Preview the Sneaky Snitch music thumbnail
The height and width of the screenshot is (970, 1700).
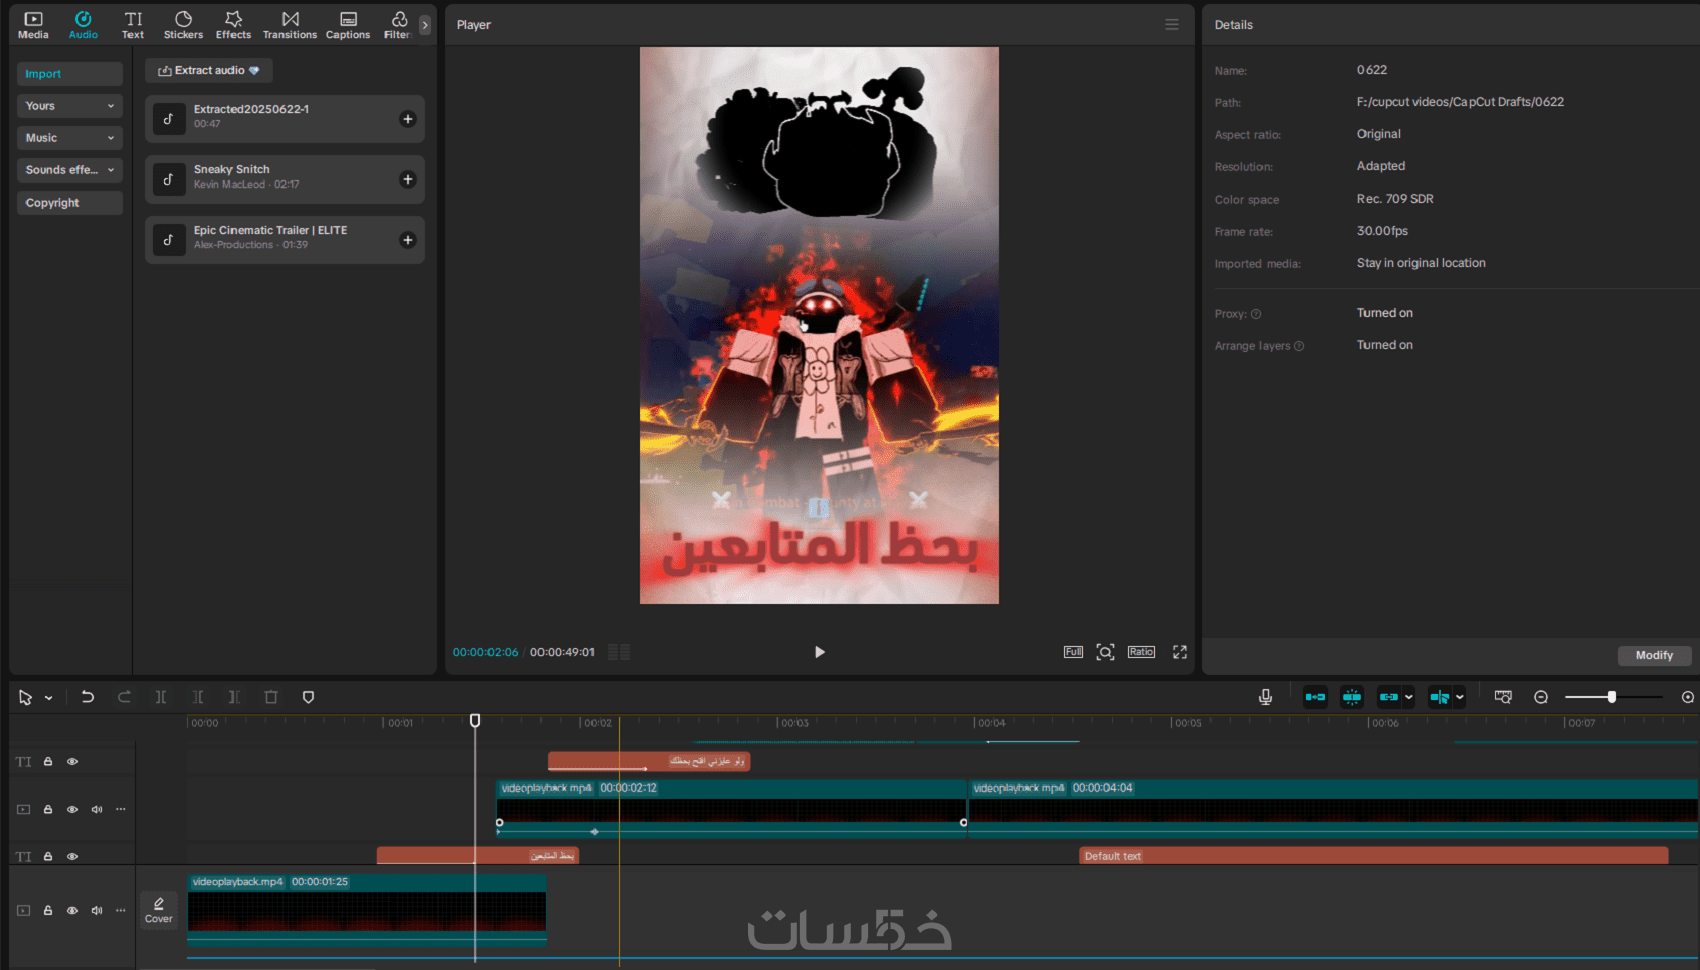(169, 180)
